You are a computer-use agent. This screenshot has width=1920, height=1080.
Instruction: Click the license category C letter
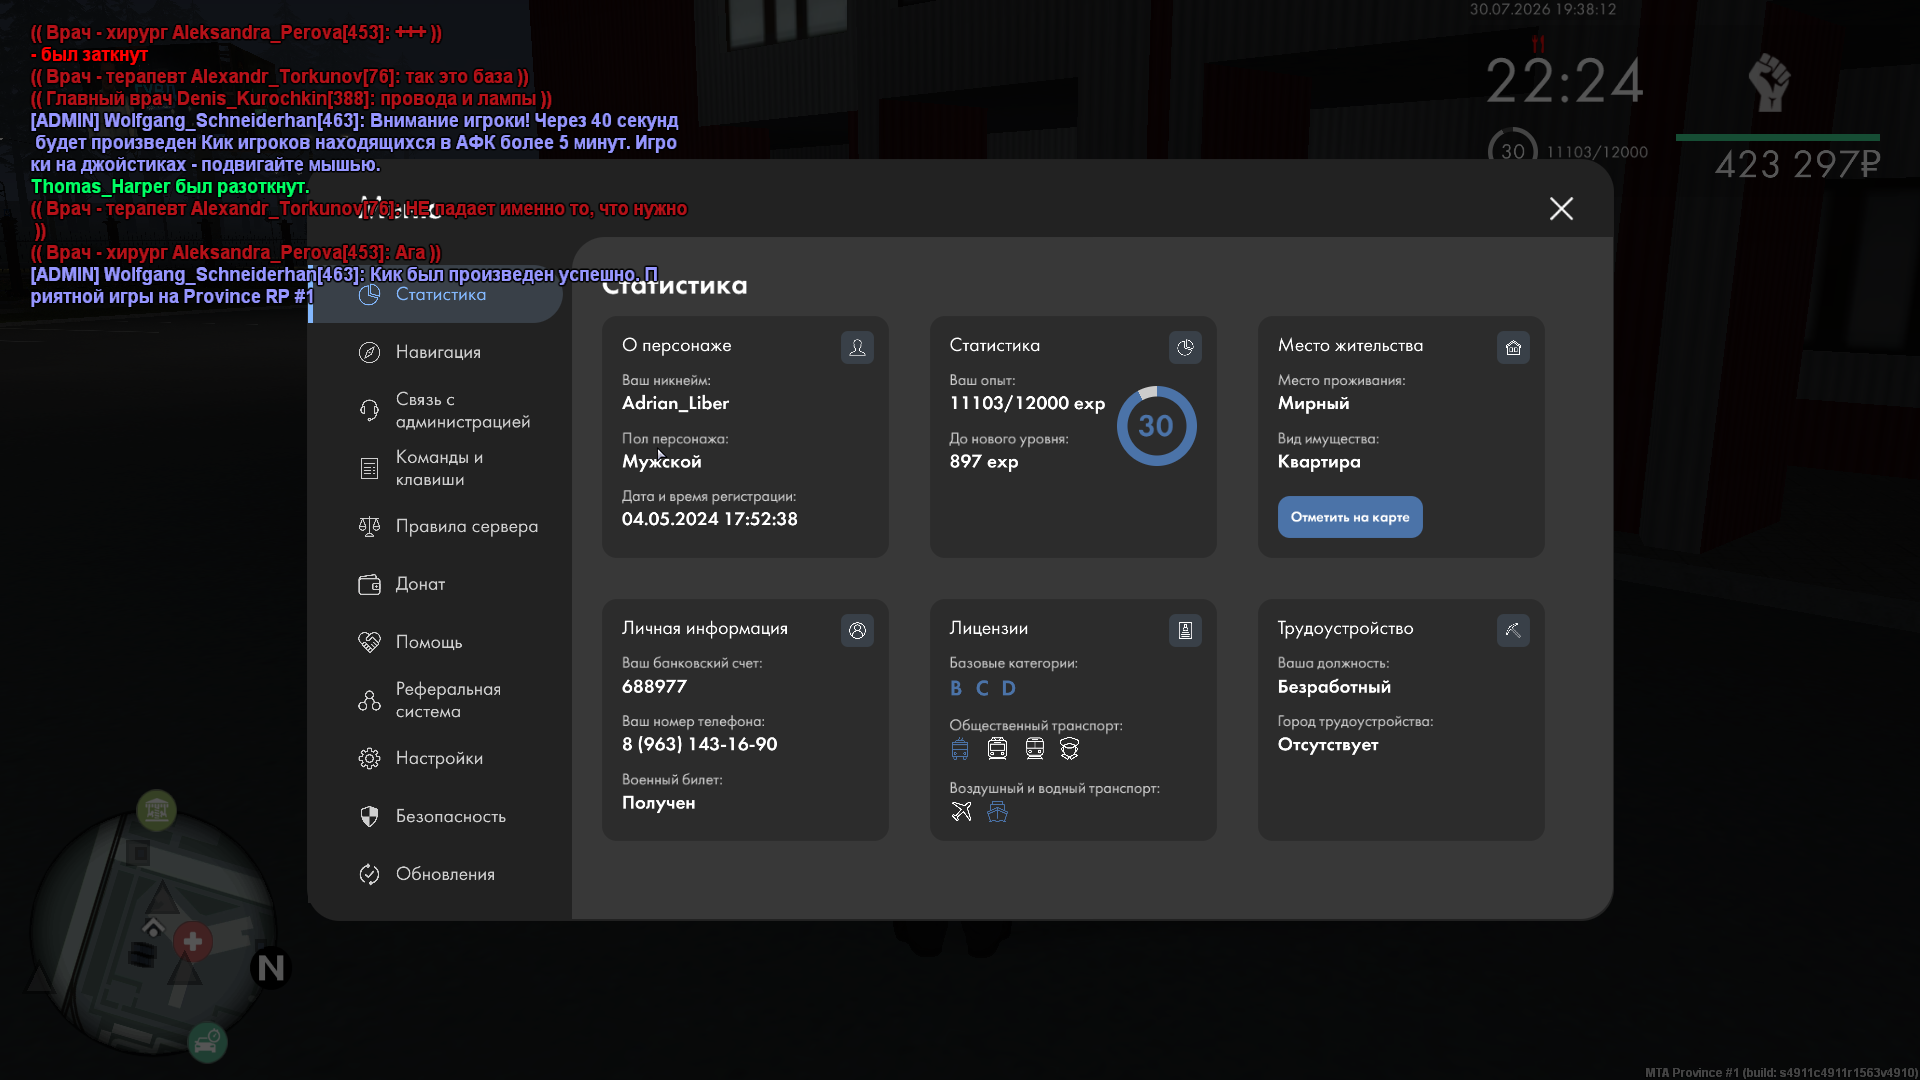982,688
